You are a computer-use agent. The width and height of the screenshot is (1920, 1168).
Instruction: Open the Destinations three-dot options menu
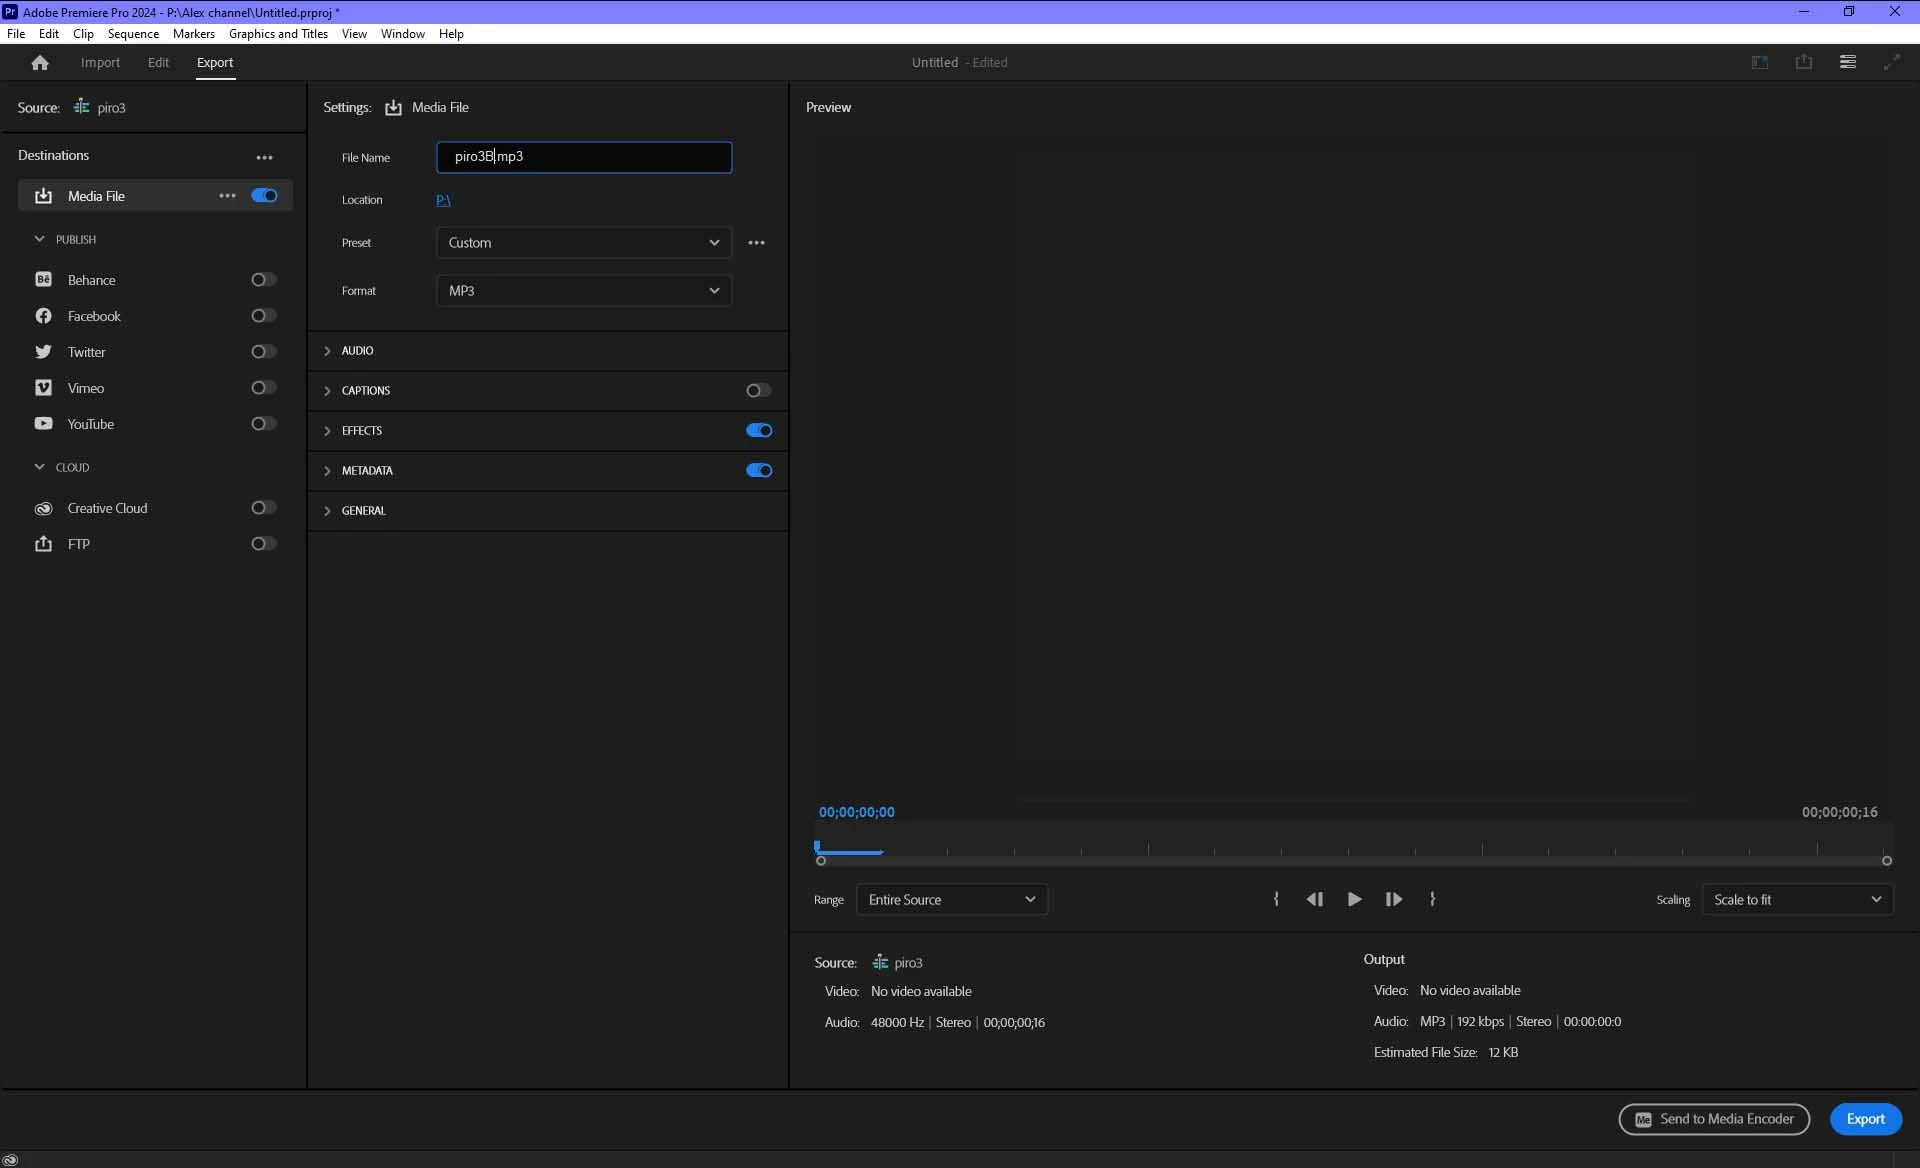point(264,157)
